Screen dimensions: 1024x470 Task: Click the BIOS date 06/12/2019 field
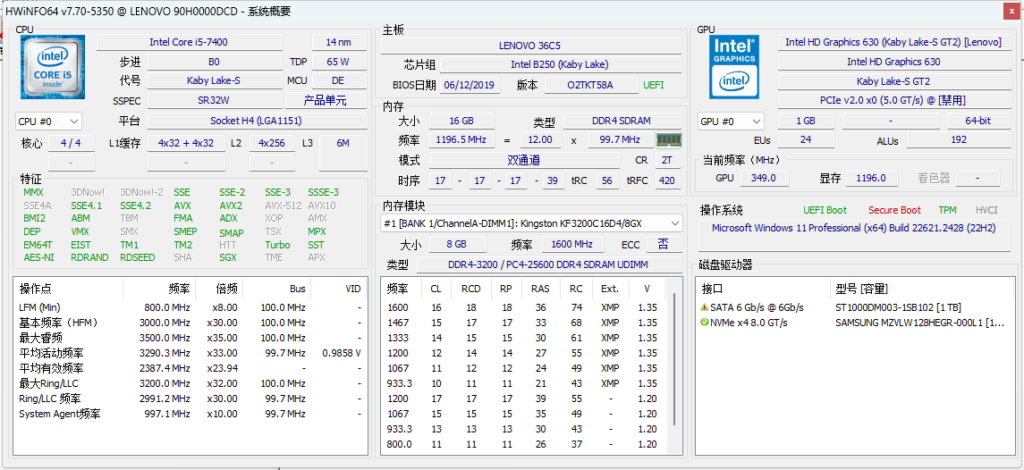[x=470, y=85]
